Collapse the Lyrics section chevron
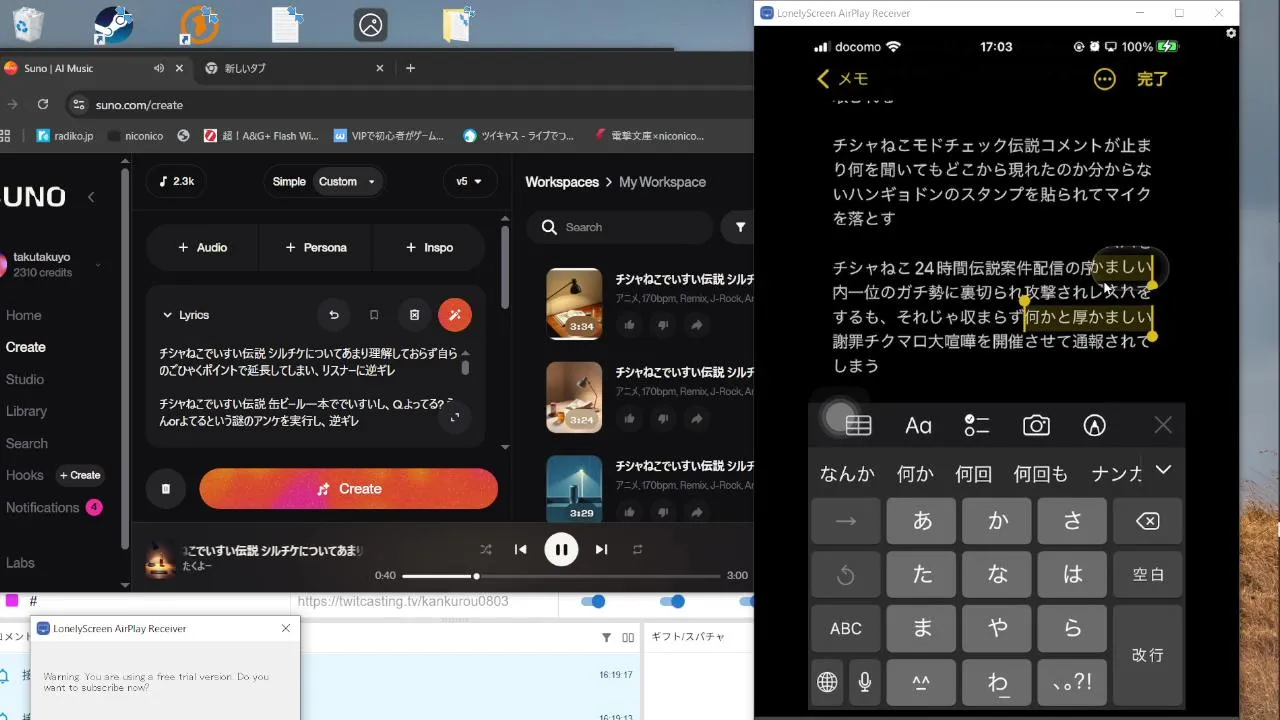 coord(167,315)
